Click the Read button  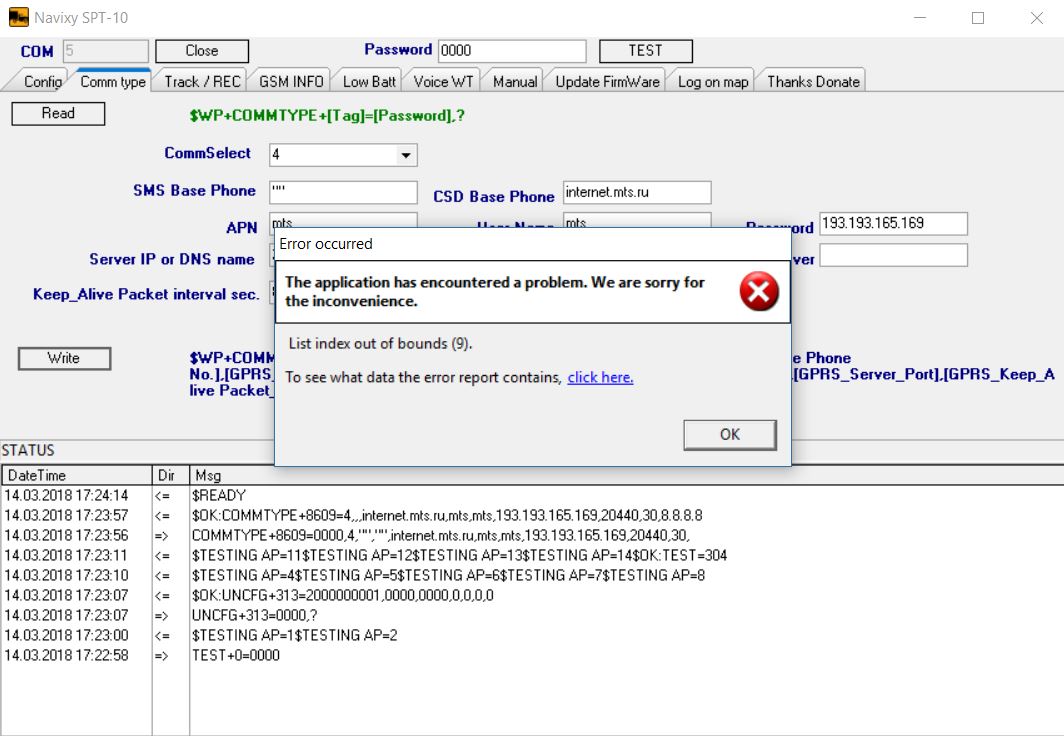(x=58, y=114)
